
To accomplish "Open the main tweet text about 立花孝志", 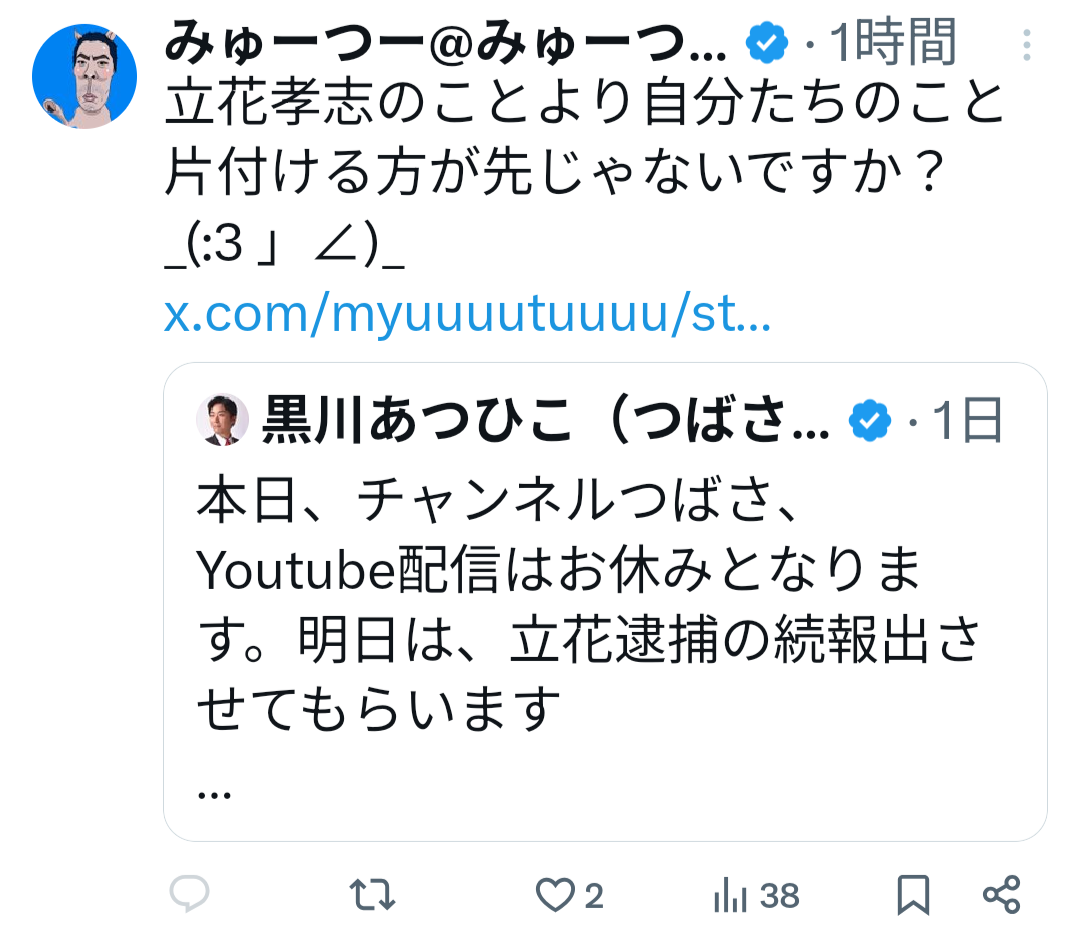I will click(x=583, y=140).
